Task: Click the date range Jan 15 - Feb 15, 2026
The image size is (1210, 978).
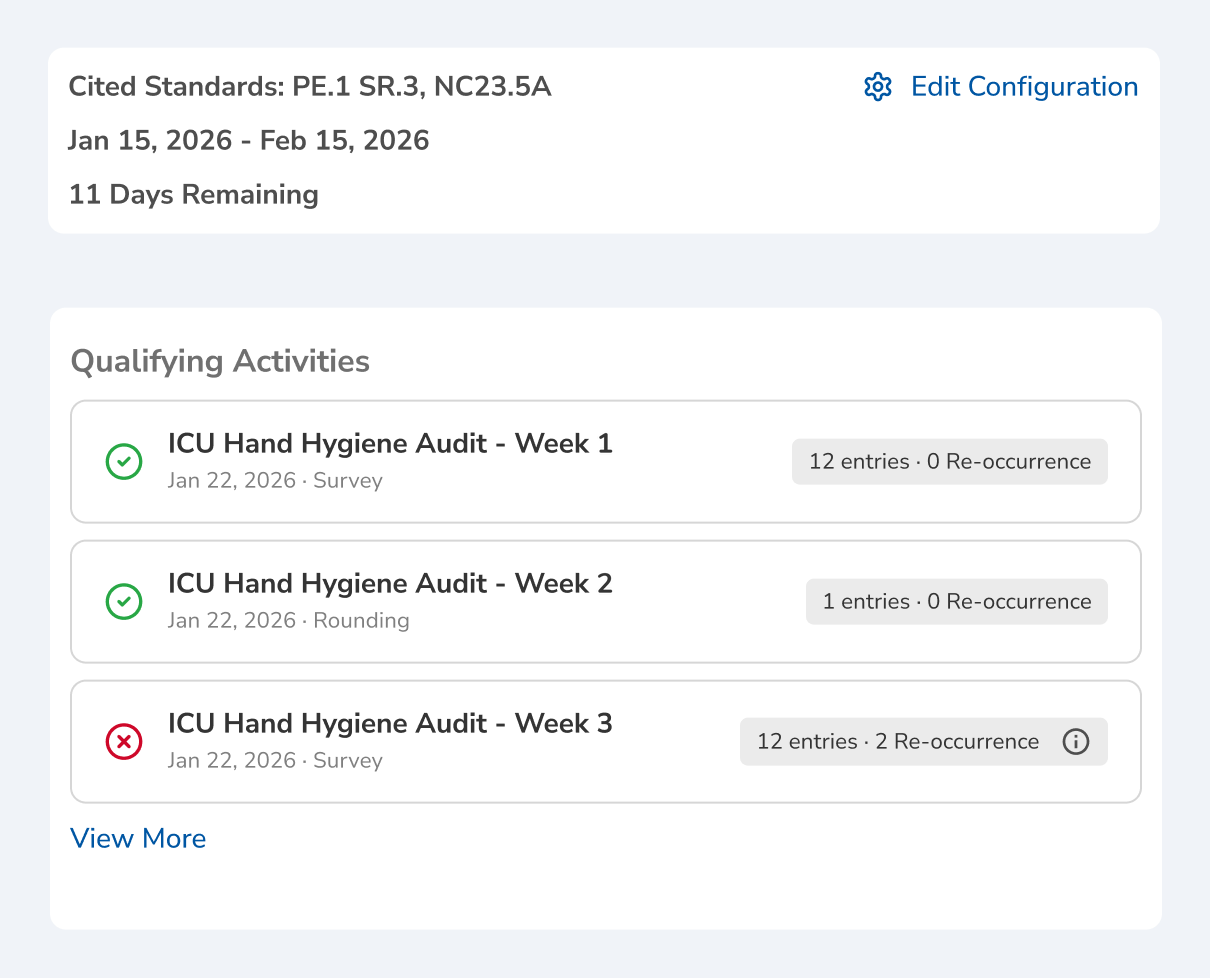Action: click(x=249, y=140)
